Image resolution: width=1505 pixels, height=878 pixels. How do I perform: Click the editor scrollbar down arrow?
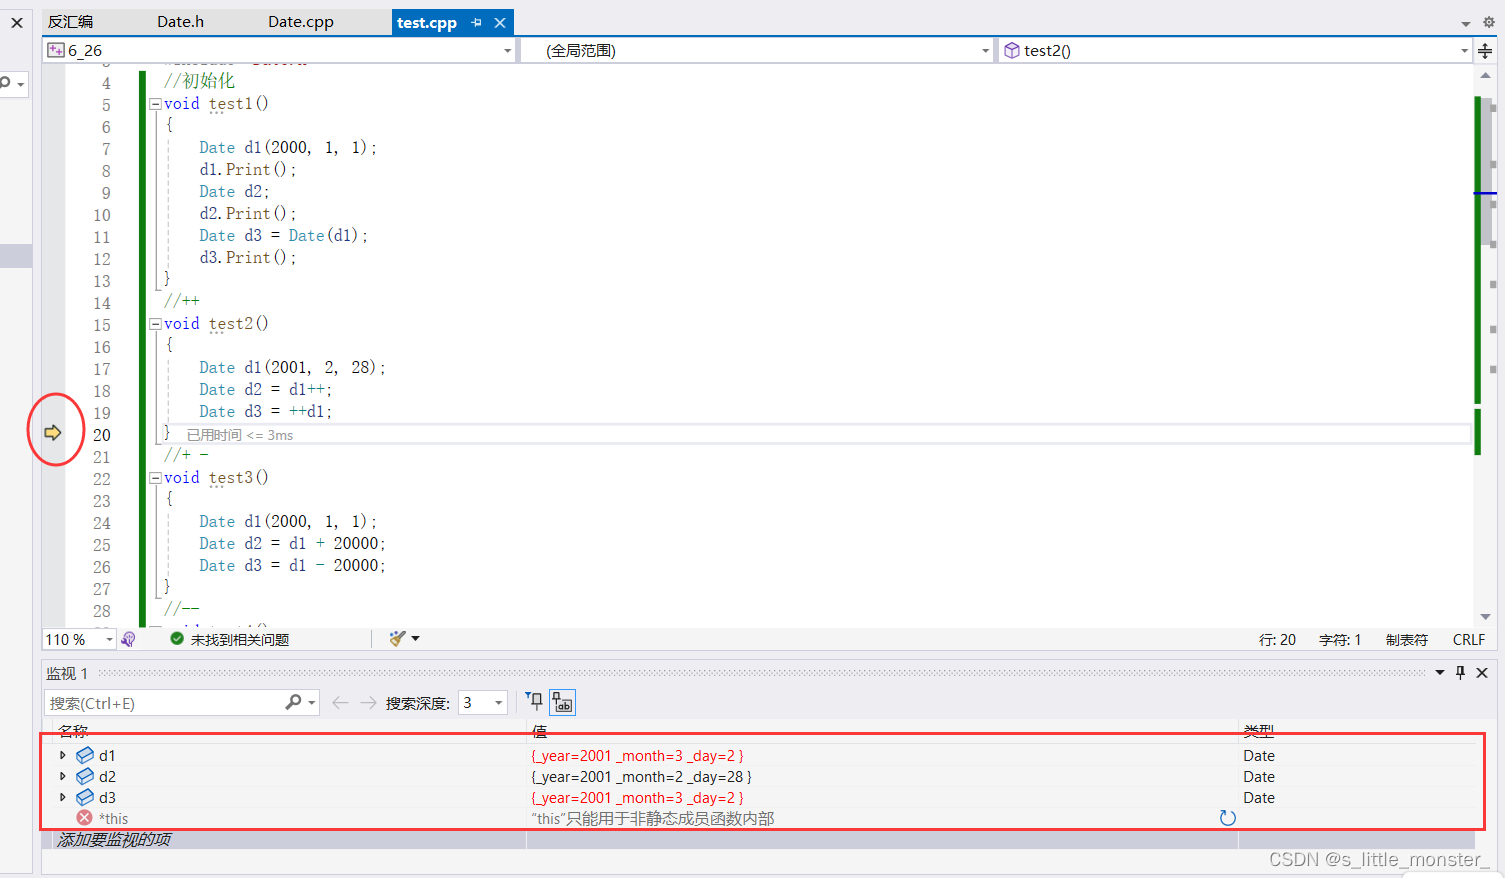tap(1486, 616)
